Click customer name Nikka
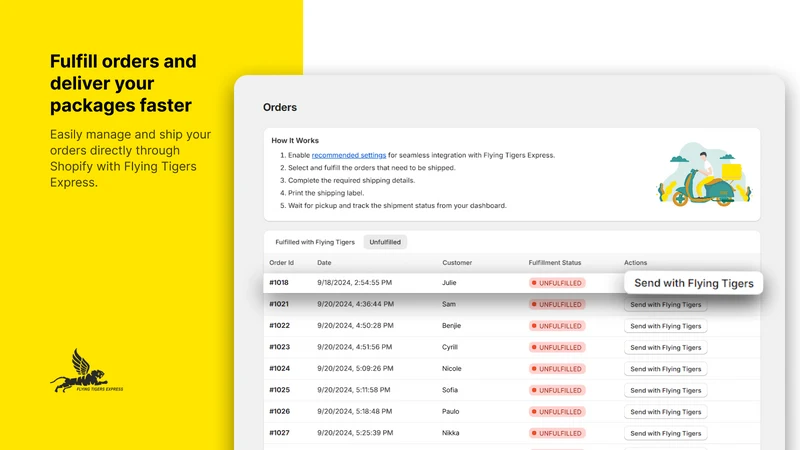Screen dimensions: 800x450 tap(451, 433)
